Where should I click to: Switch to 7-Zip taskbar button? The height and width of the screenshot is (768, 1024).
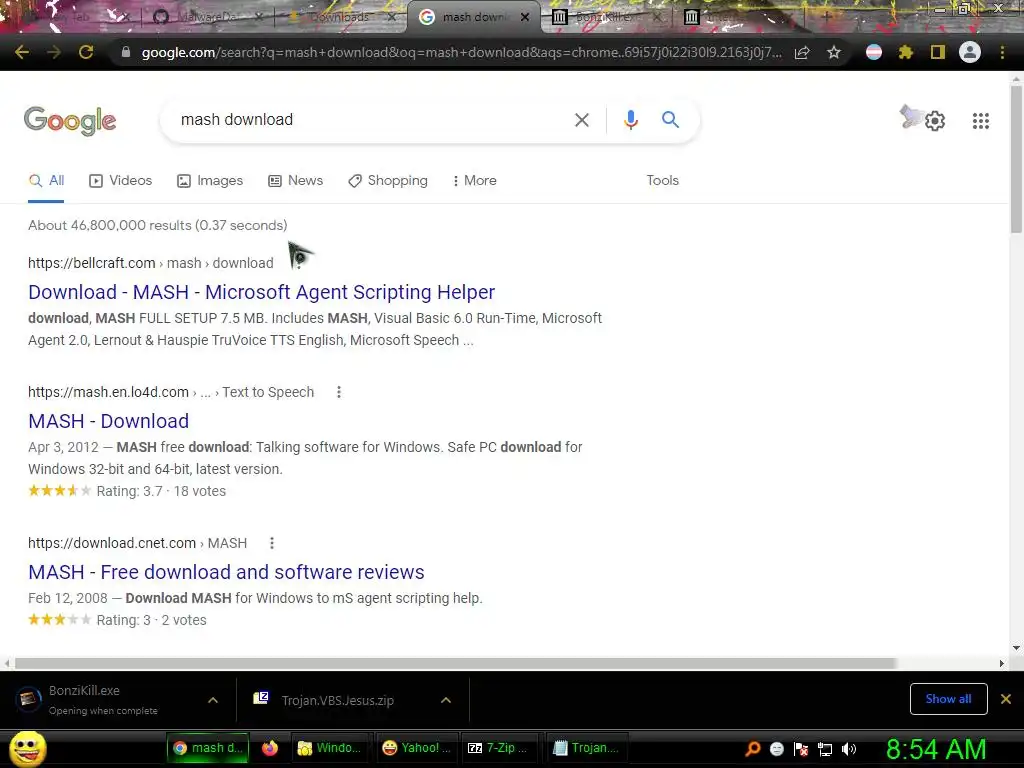(x=498, y=748)
